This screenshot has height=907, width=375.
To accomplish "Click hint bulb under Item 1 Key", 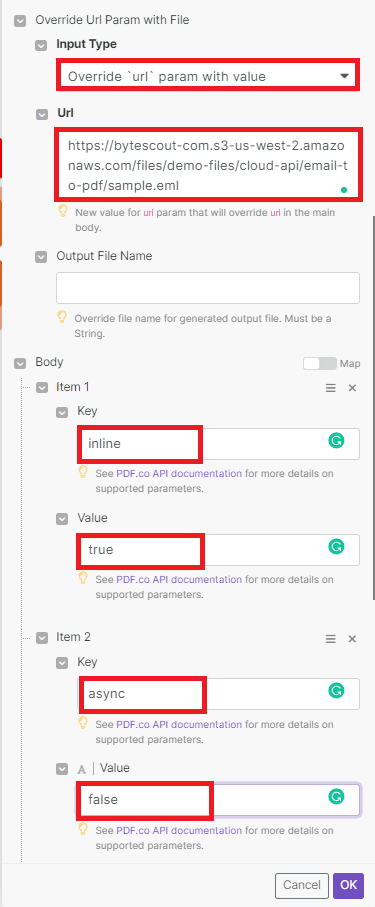I will coord(83,473).
